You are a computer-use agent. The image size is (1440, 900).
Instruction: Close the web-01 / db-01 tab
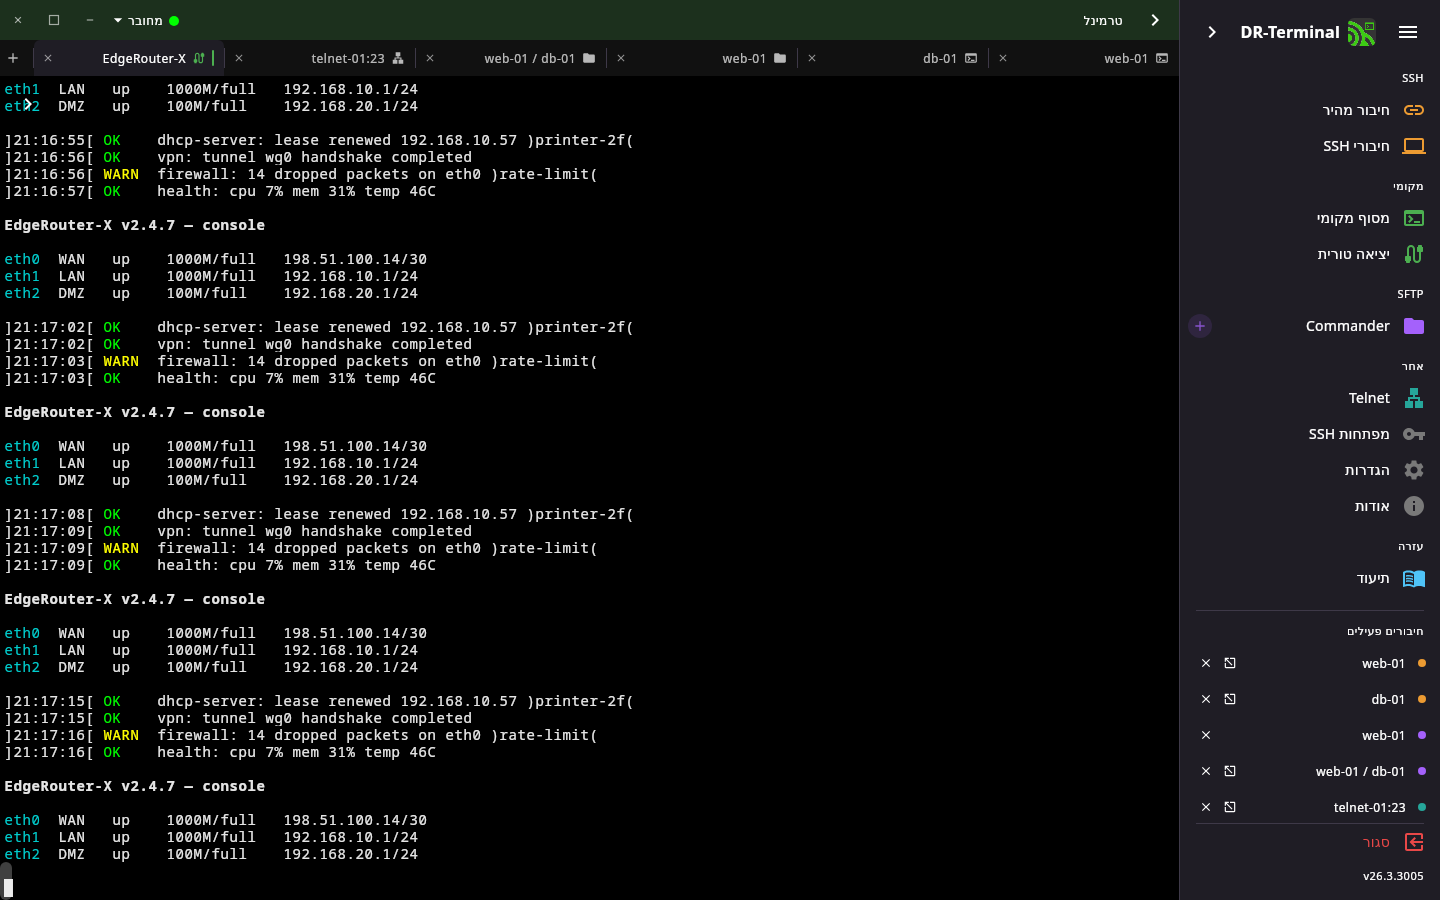click(430, 58)
